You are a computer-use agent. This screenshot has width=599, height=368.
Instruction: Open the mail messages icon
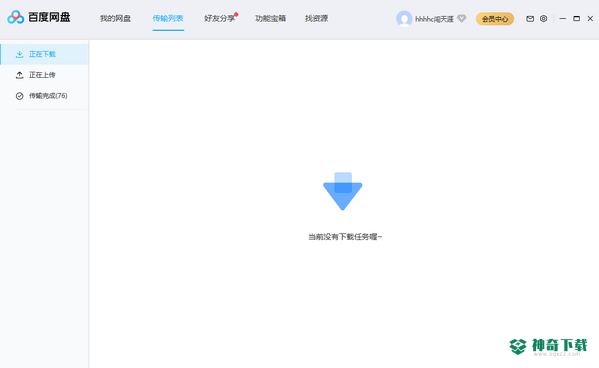530,18
